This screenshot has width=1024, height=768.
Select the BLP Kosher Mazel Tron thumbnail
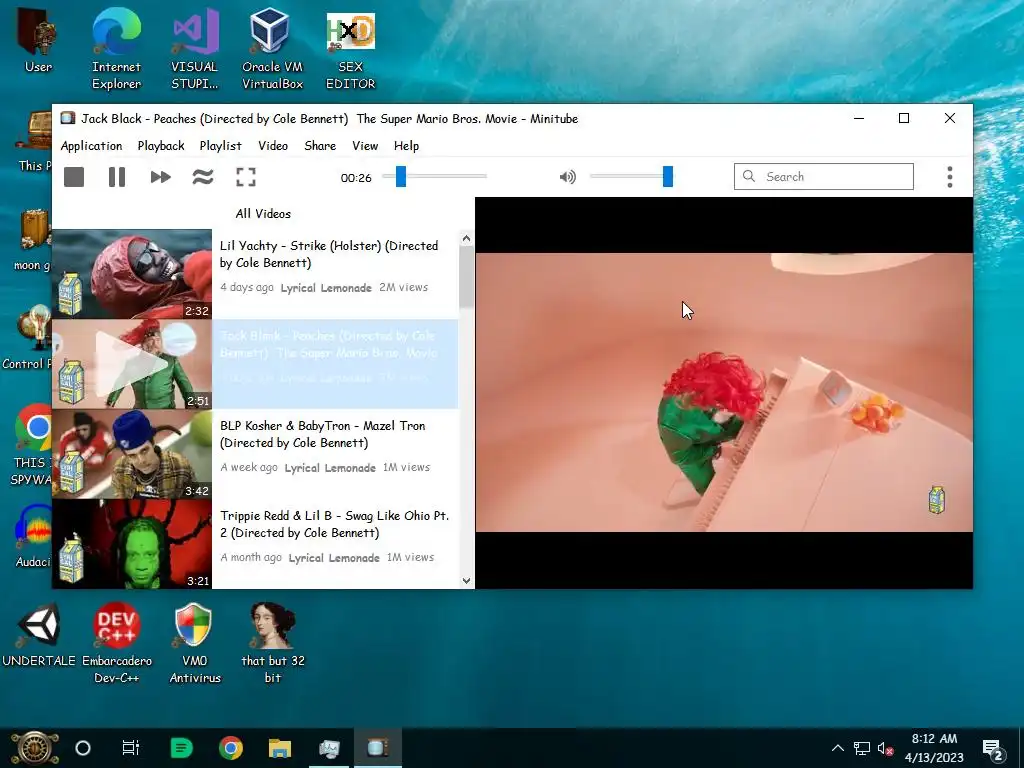pyautogui.click(x=132, y=454)
